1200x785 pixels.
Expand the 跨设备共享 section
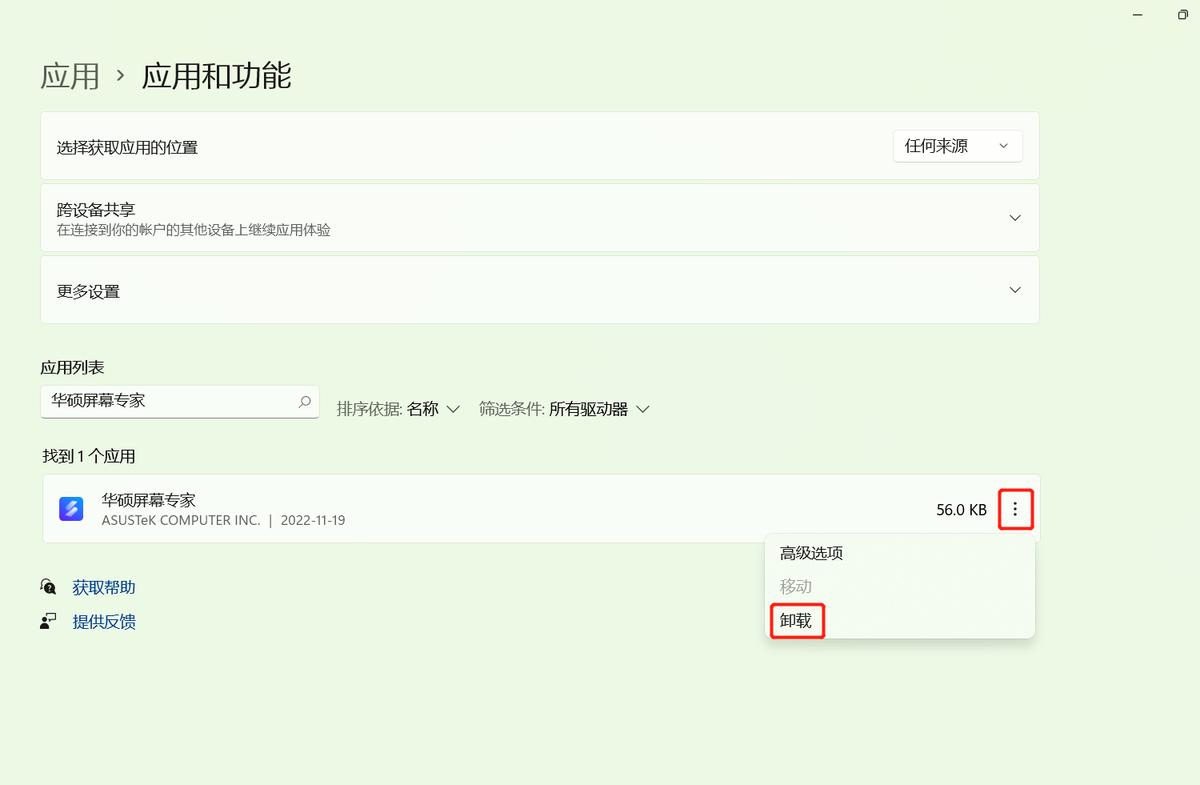pos(1015,217)
